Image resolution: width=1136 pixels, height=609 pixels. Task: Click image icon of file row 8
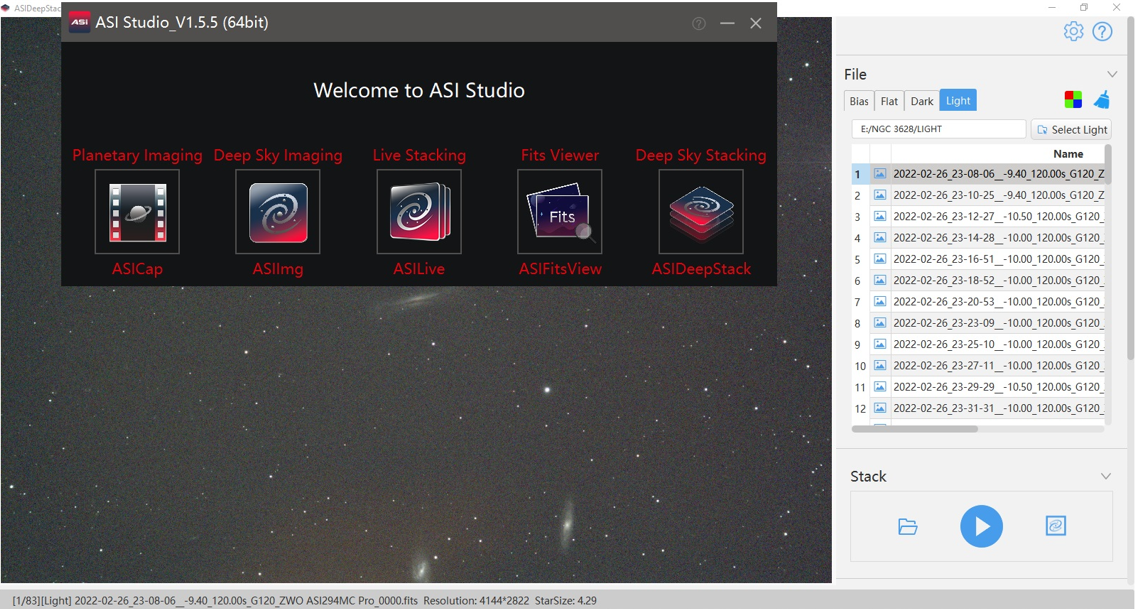[880, 323]
